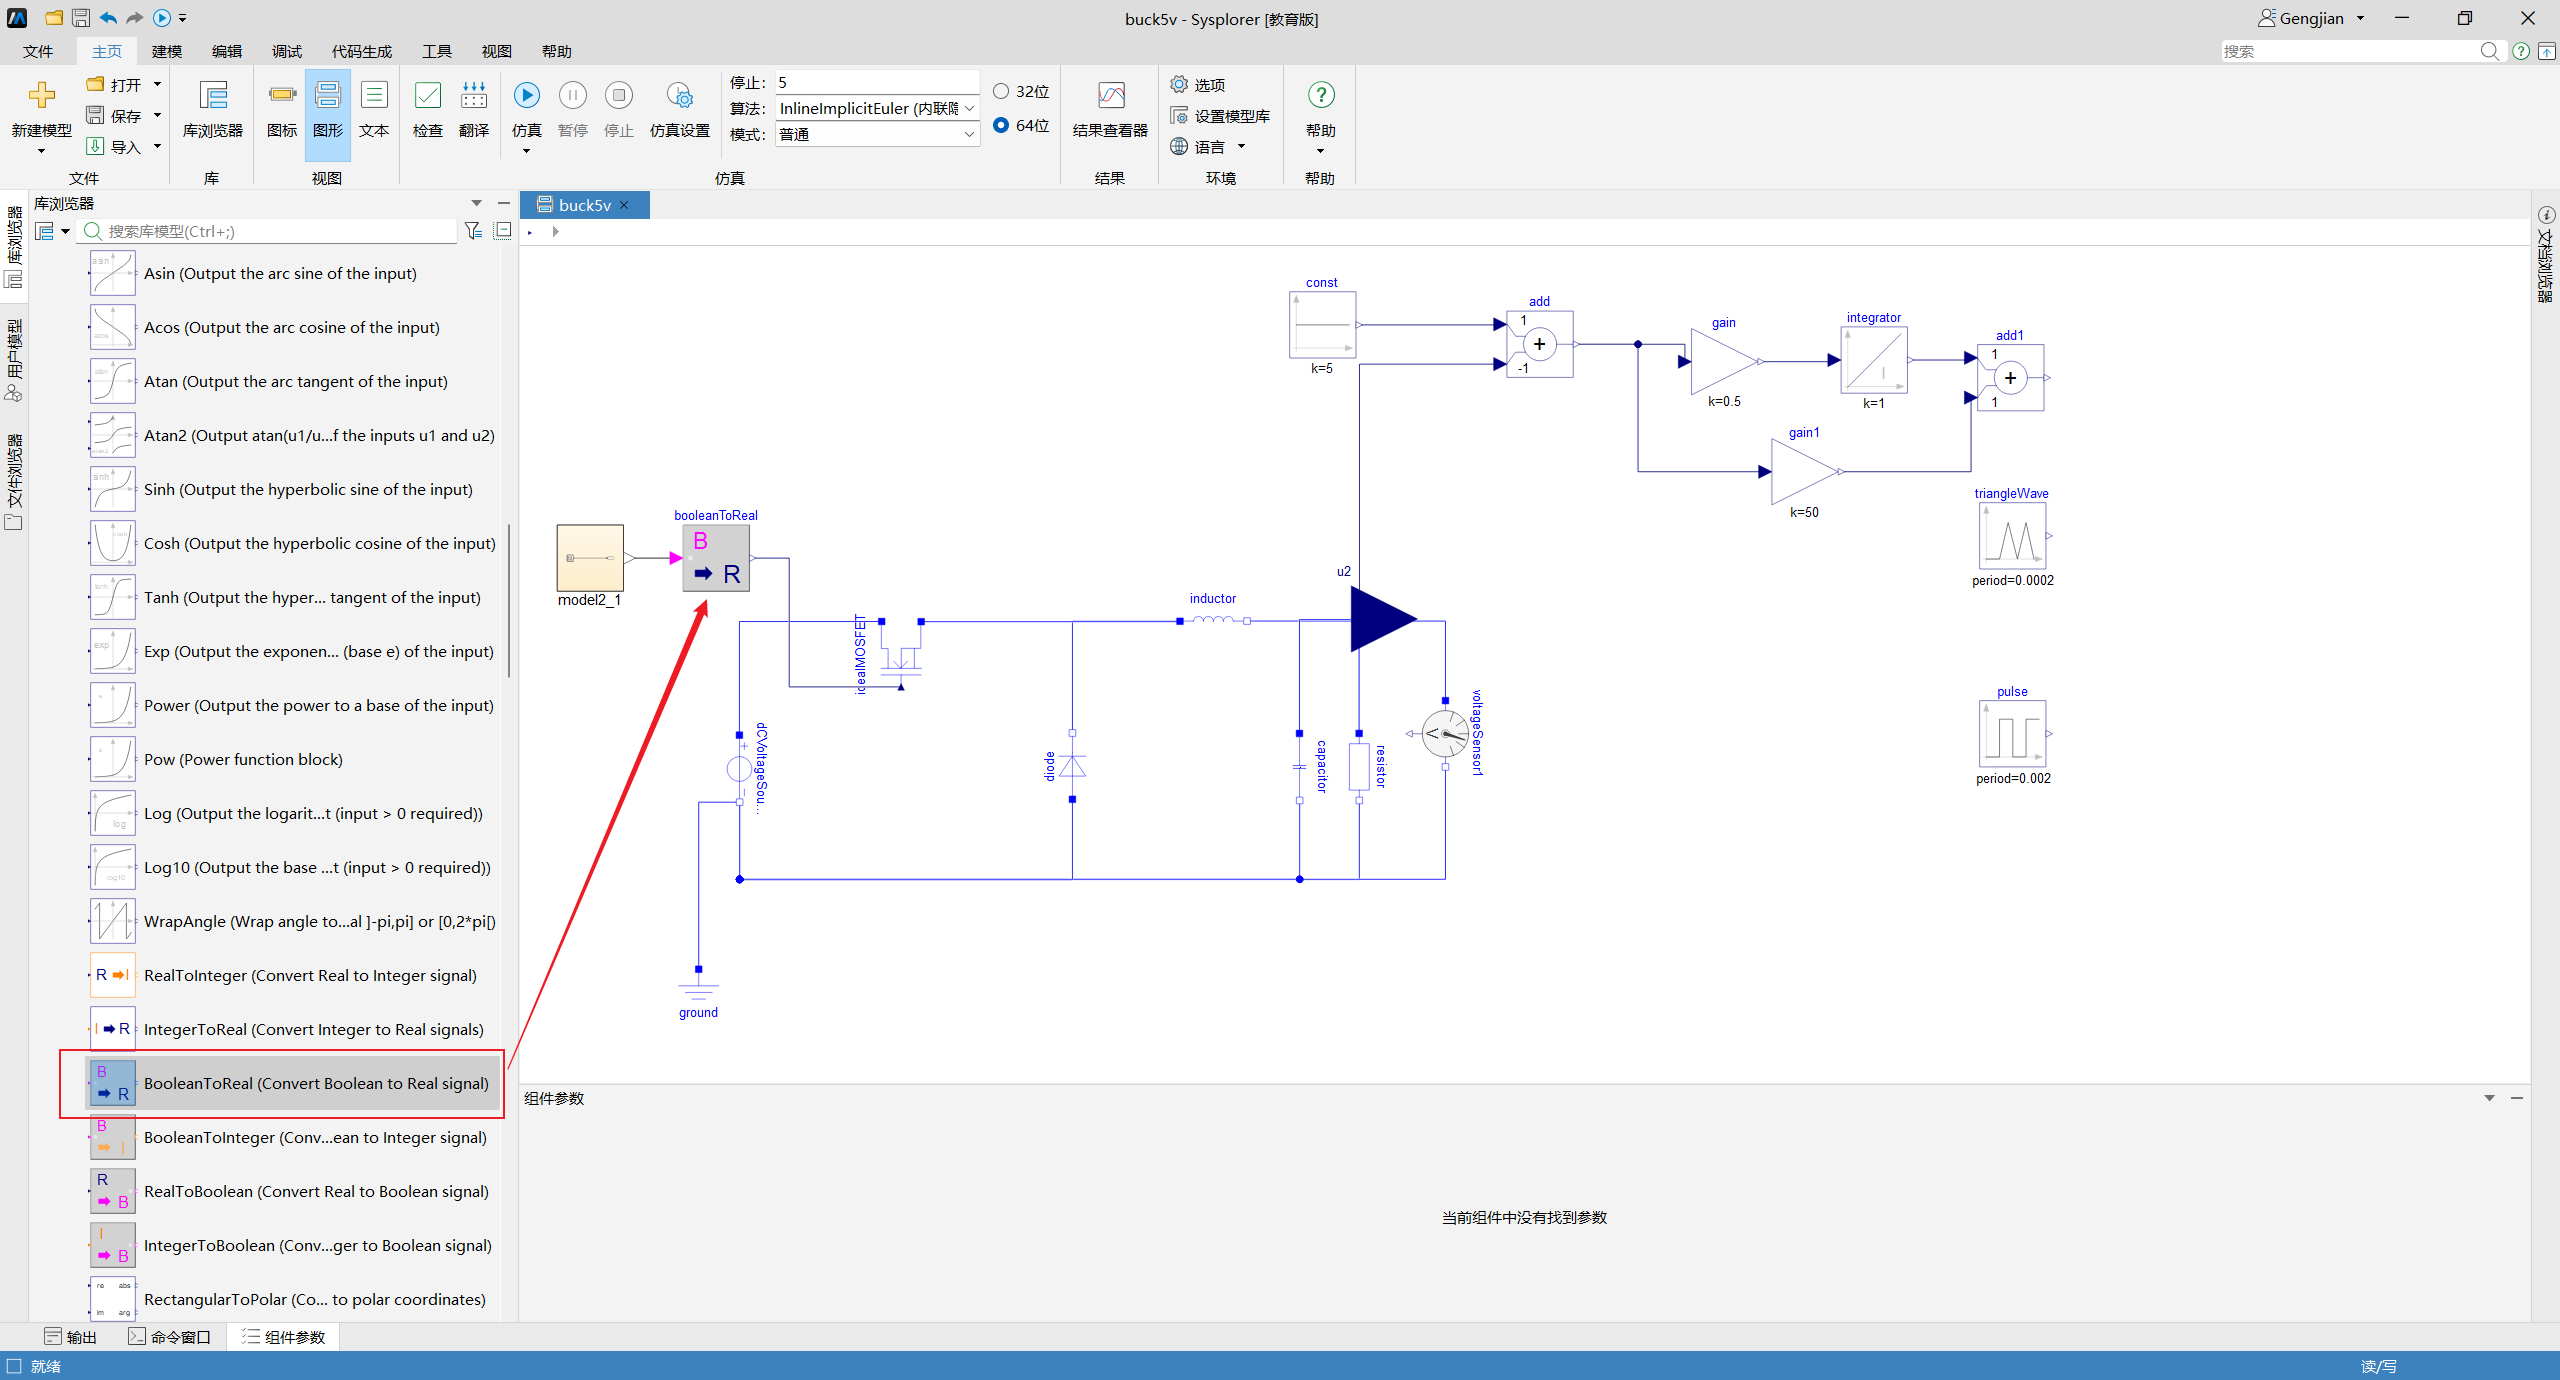This screenshot has height=1380, width=2560.
Task: Click the Redo arrow in title bar
Action: pyautogui.click(x=134, y=18)
